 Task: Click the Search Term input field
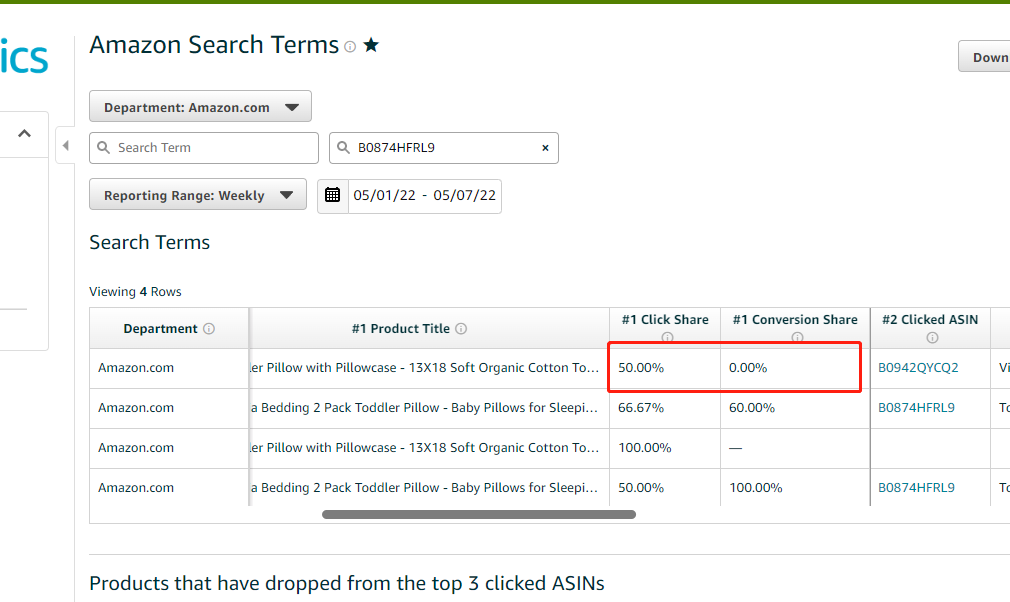click(204, 147)
